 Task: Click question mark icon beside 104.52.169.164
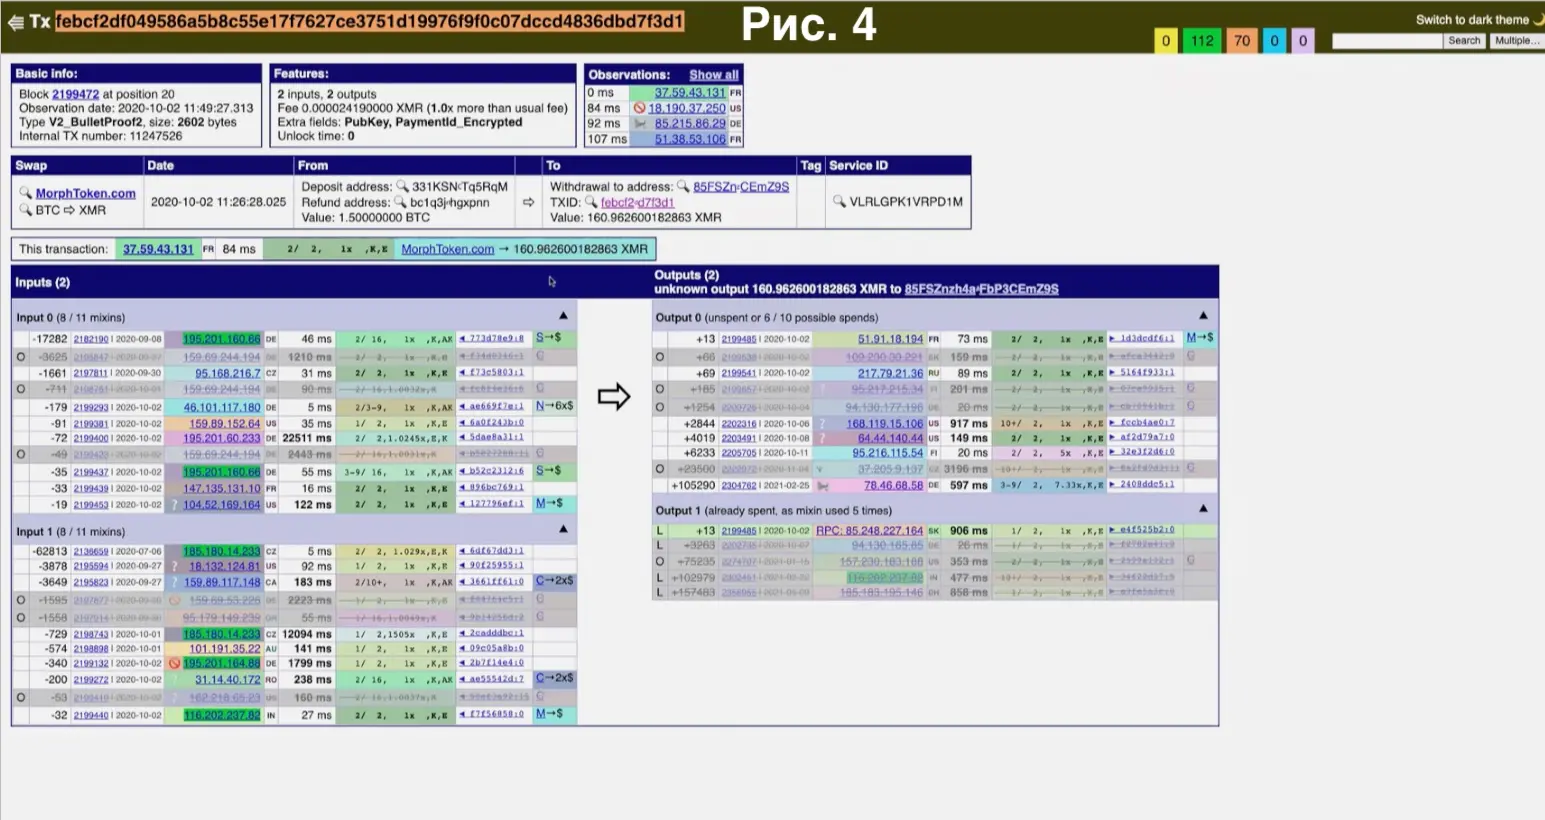174,504
